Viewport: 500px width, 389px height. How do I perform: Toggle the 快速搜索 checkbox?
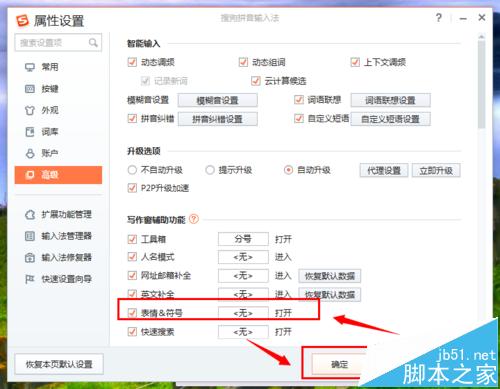[132, 332]
